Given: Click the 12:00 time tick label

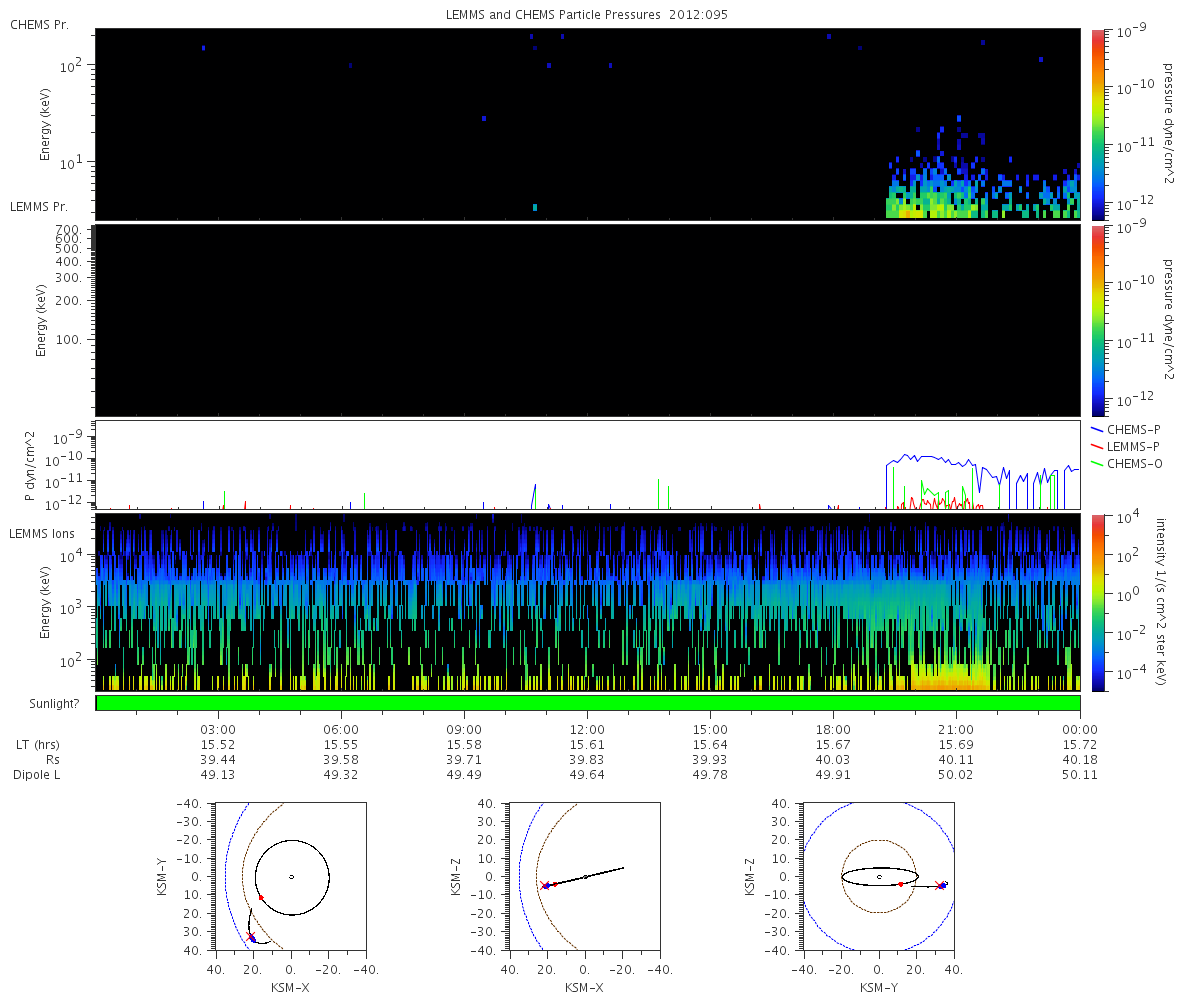Looking at the screenshot, I should (588, 730).
